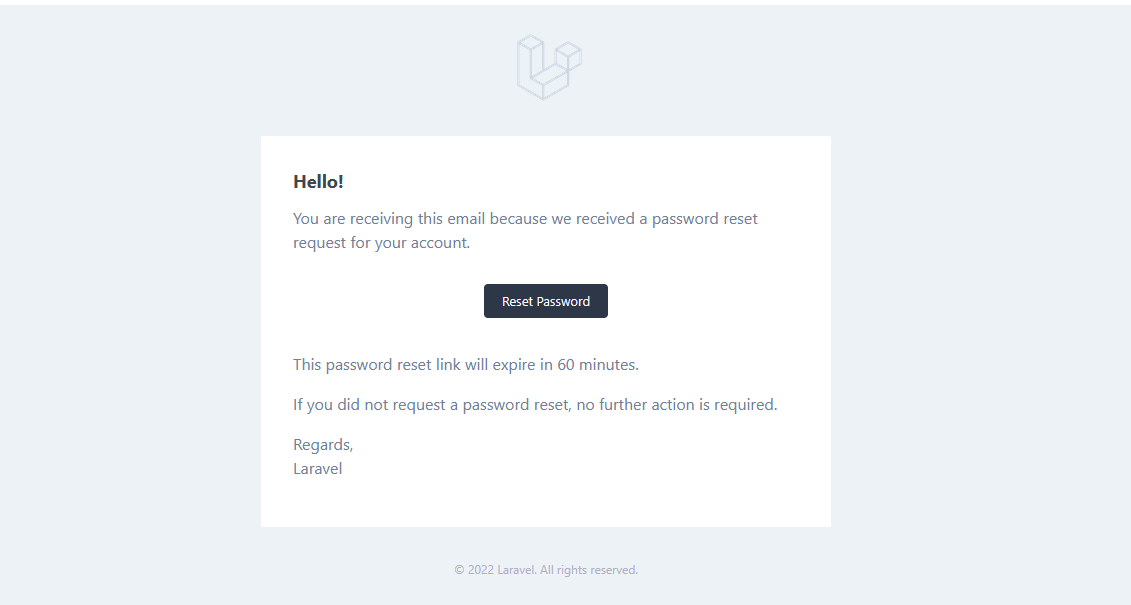Click the phrase 'no further action is required'
The height and width of the screenshot is (605, 1131).
point(675,405)
